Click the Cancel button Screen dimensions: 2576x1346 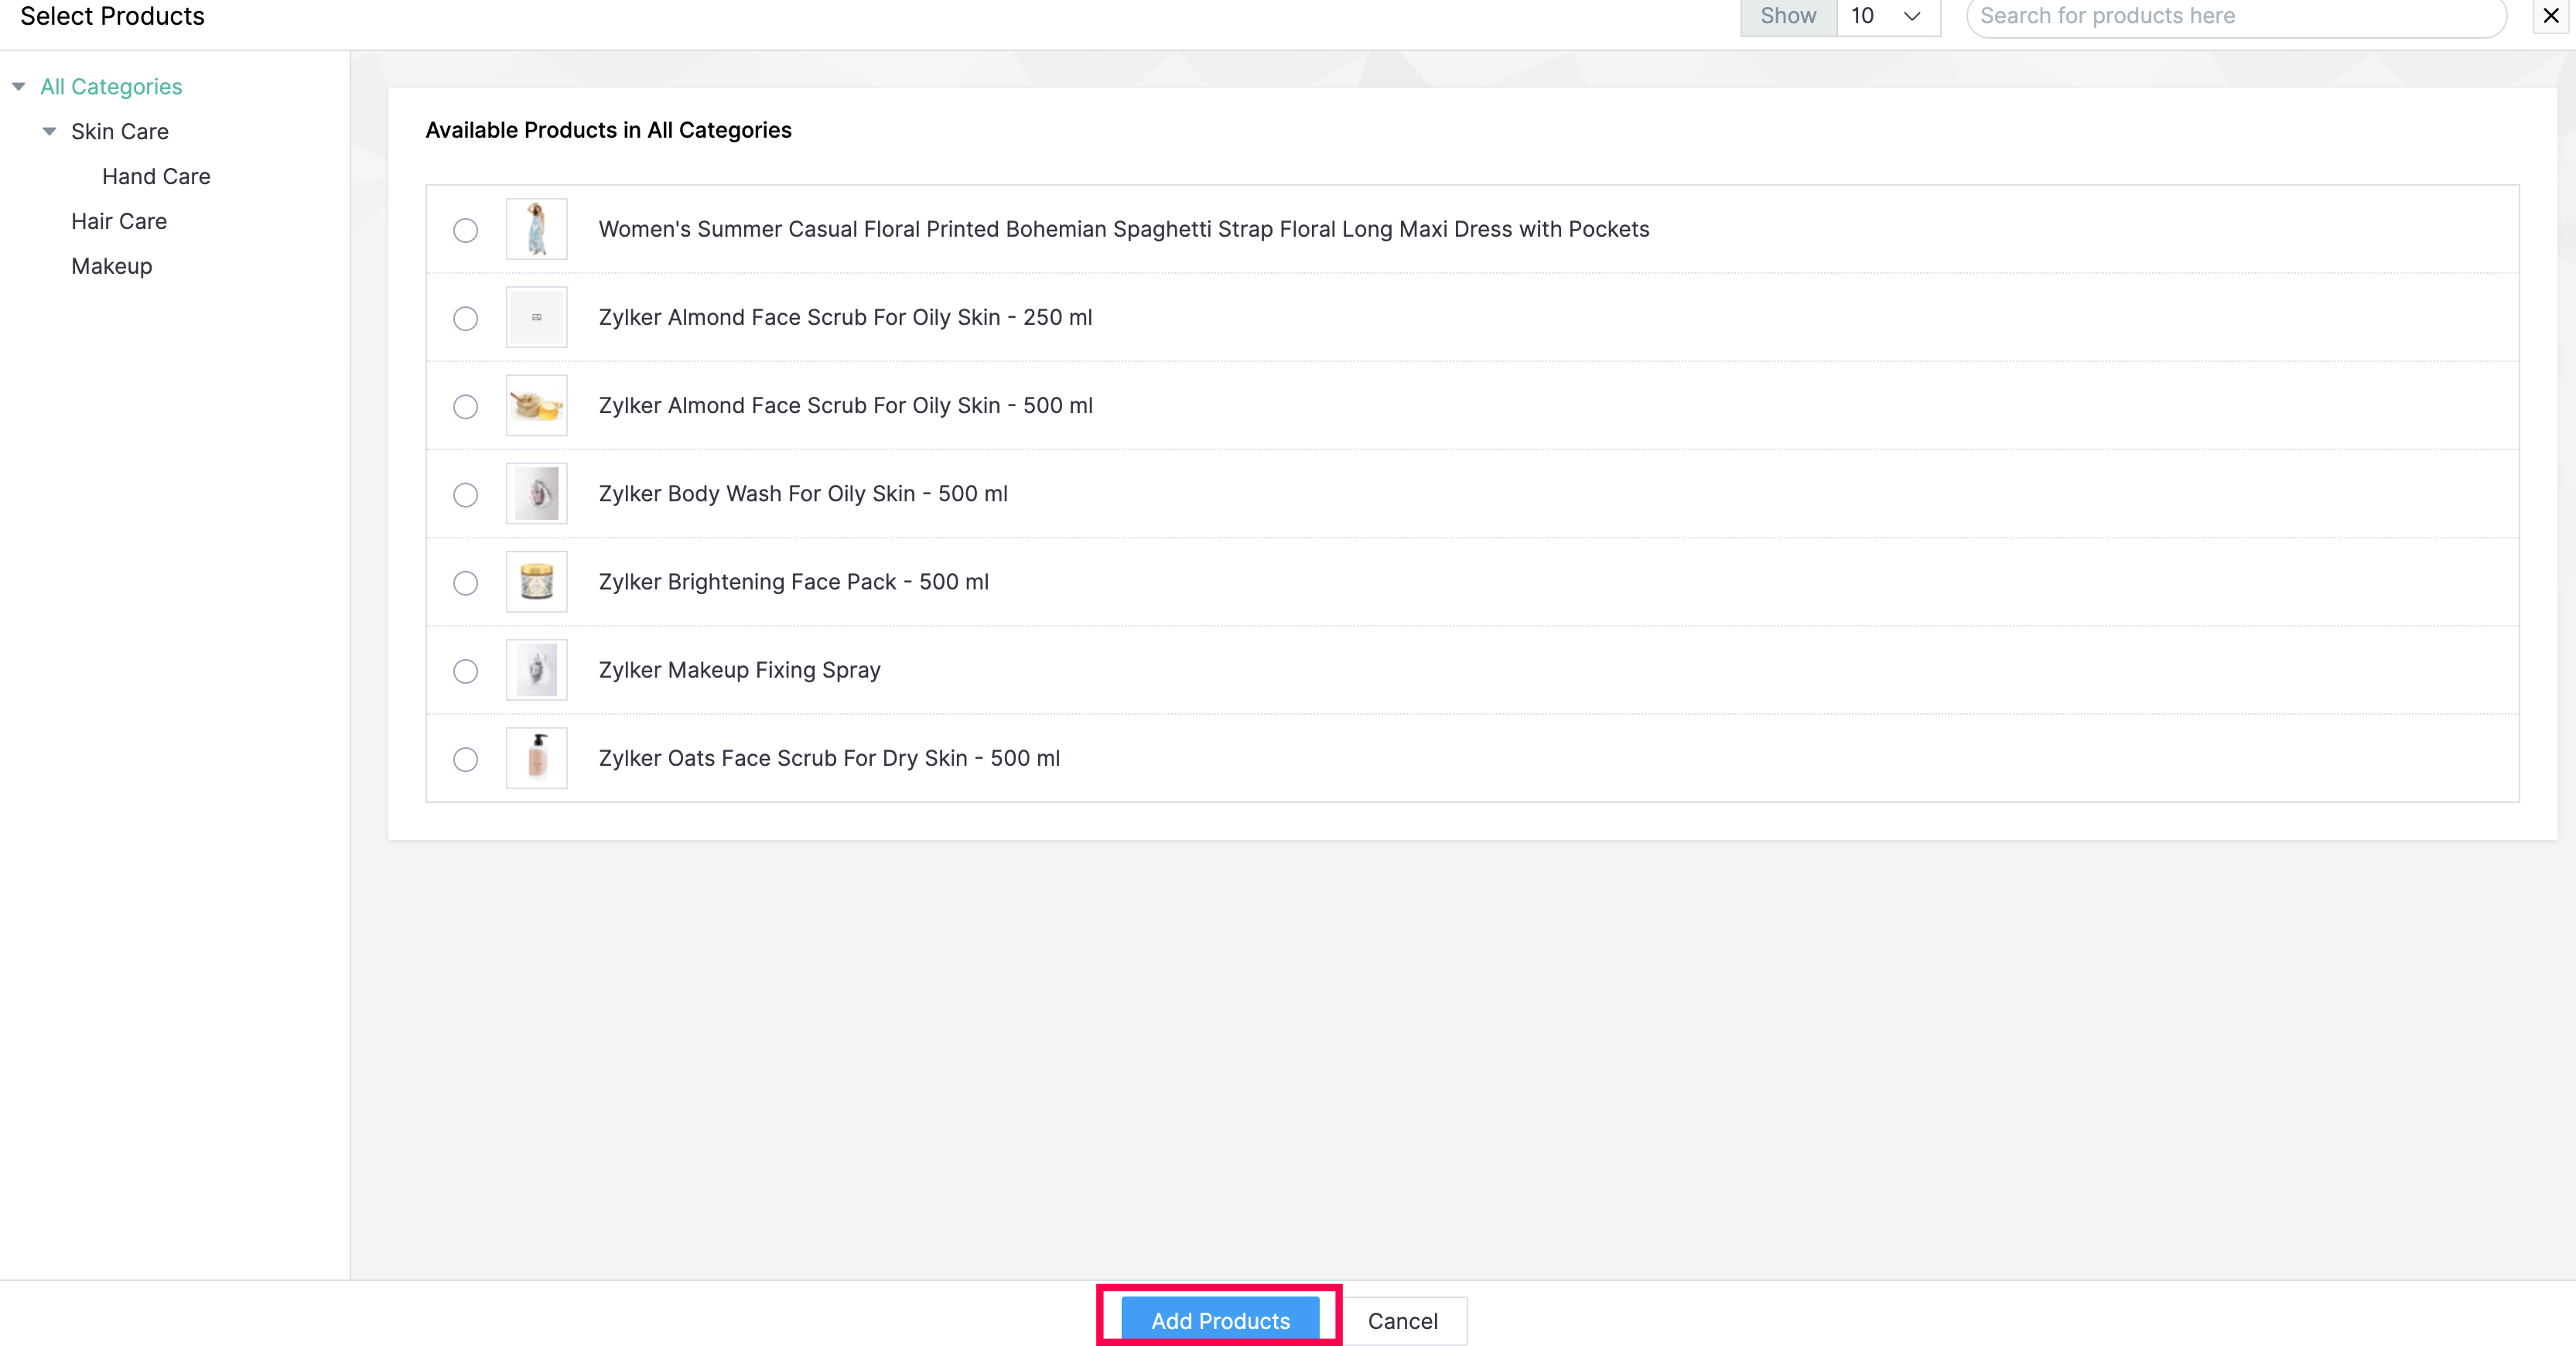(1402, 1320)
